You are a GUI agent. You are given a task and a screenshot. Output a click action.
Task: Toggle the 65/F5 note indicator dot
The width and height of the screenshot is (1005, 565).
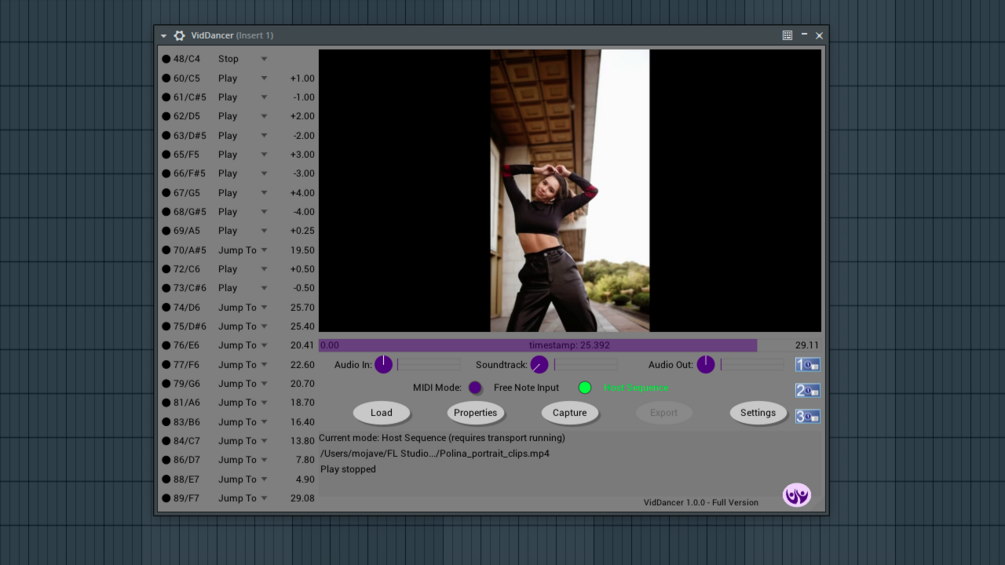pyautogui.click(x=166, y=154)
